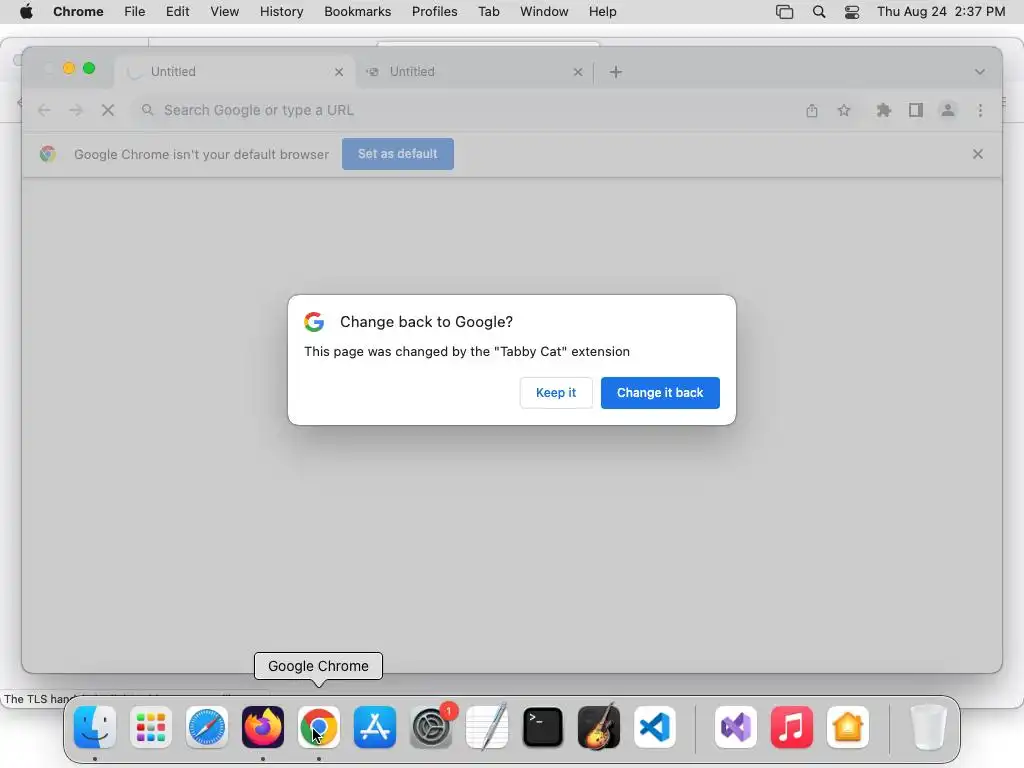The width and height of the screenshot is (1024, 768).
Task: Close the first Untitled tab
Action: (x=338, y=72)
